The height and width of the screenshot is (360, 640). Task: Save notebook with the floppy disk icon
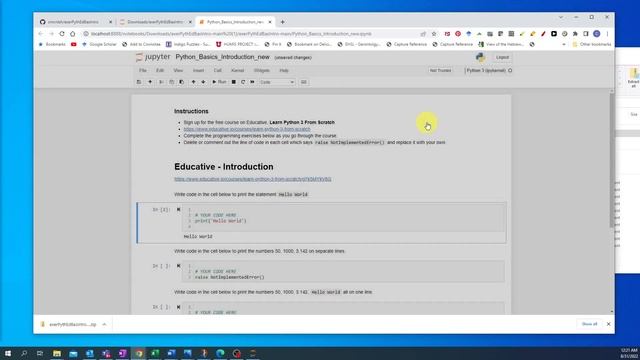click(139, 82)
